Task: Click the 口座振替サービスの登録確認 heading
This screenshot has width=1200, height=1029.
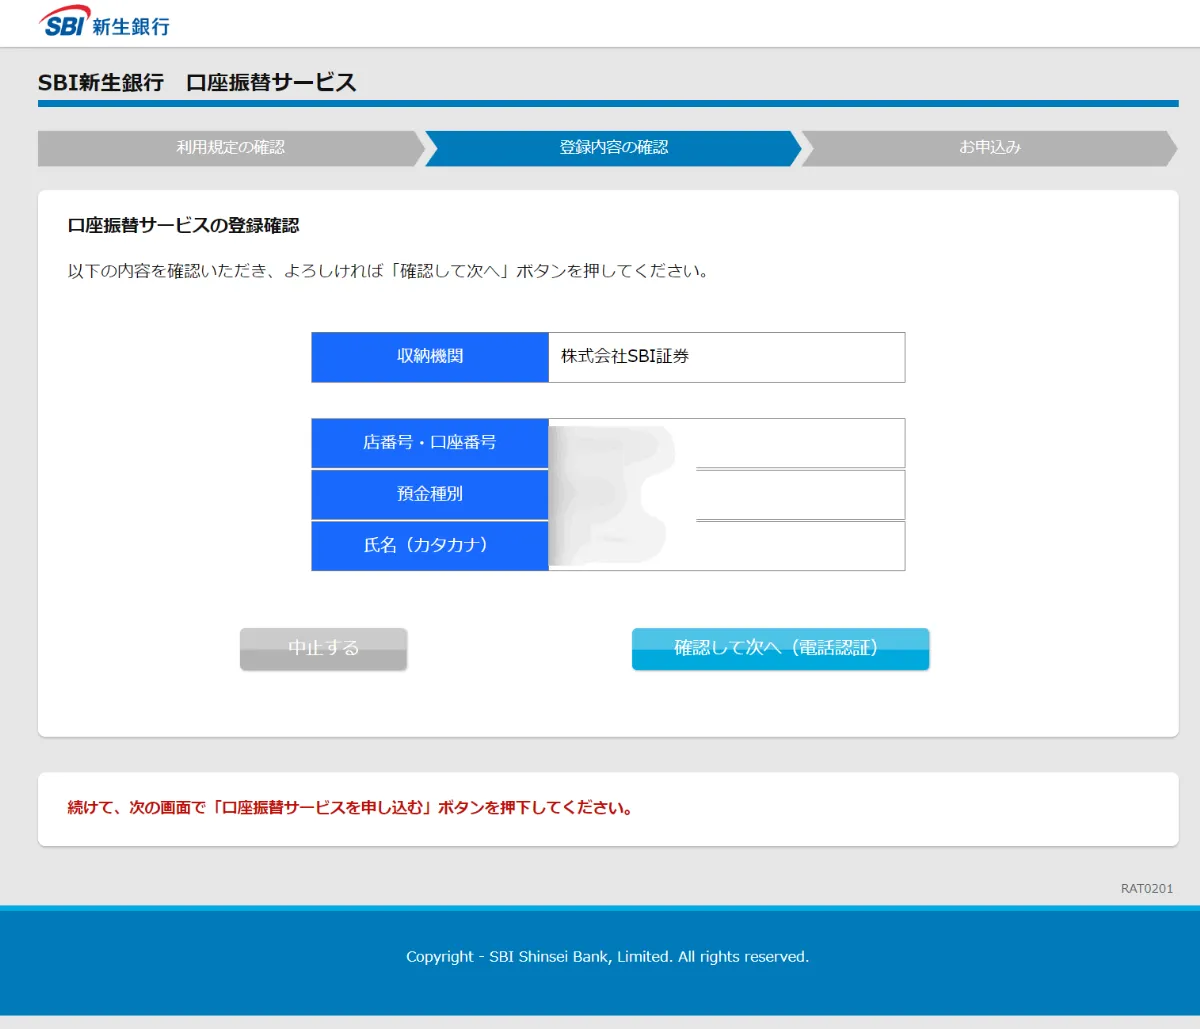Action: 183,226
